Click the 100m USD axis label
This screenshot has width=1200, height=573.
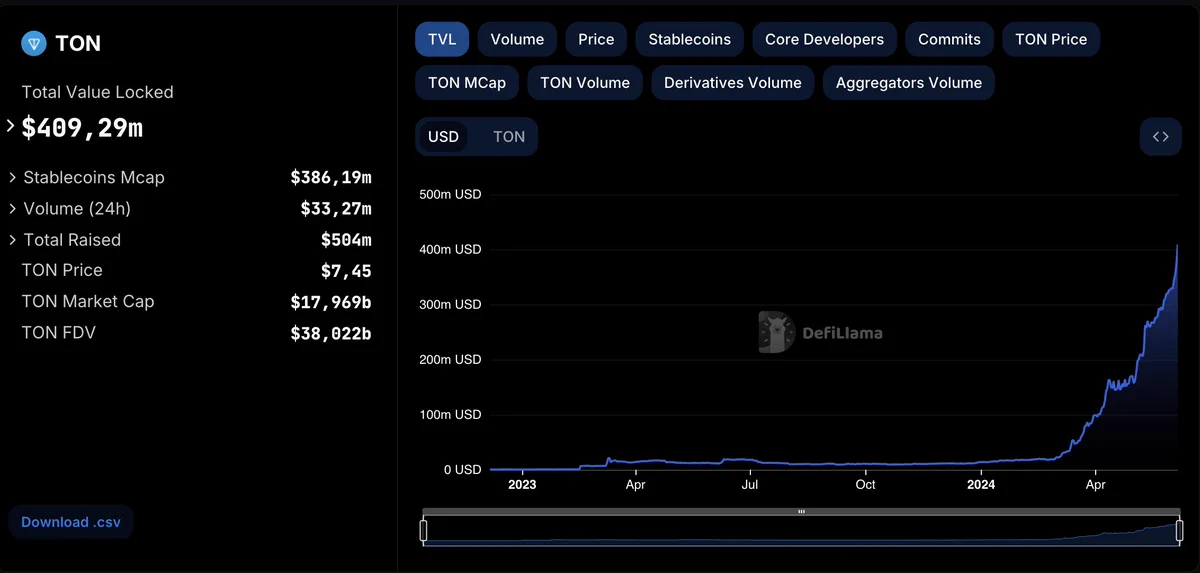click(450, 415)
